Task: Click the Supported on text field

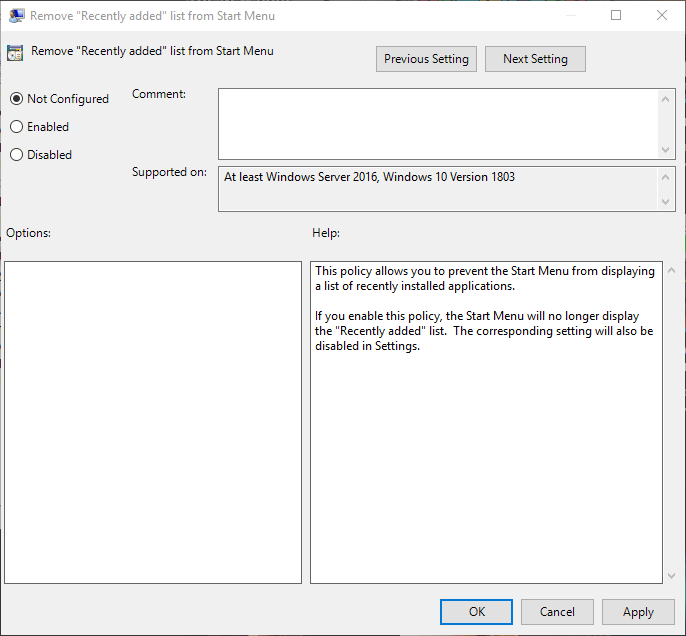Action: point(438,189)
